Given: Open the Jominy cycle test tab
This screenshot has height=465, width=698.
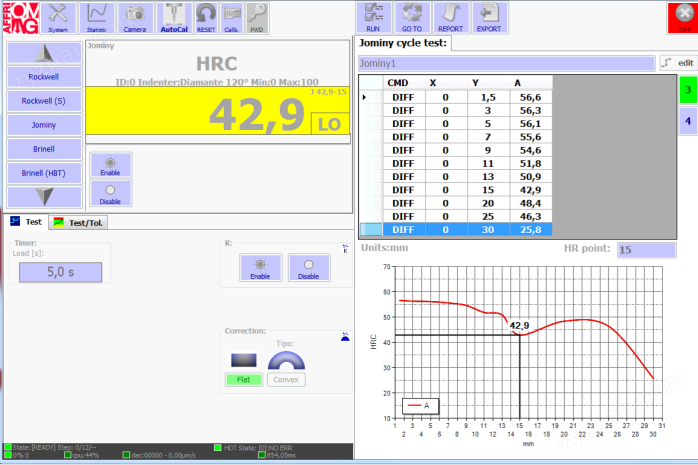Looking at the screenshot, I should click(404, 42).
